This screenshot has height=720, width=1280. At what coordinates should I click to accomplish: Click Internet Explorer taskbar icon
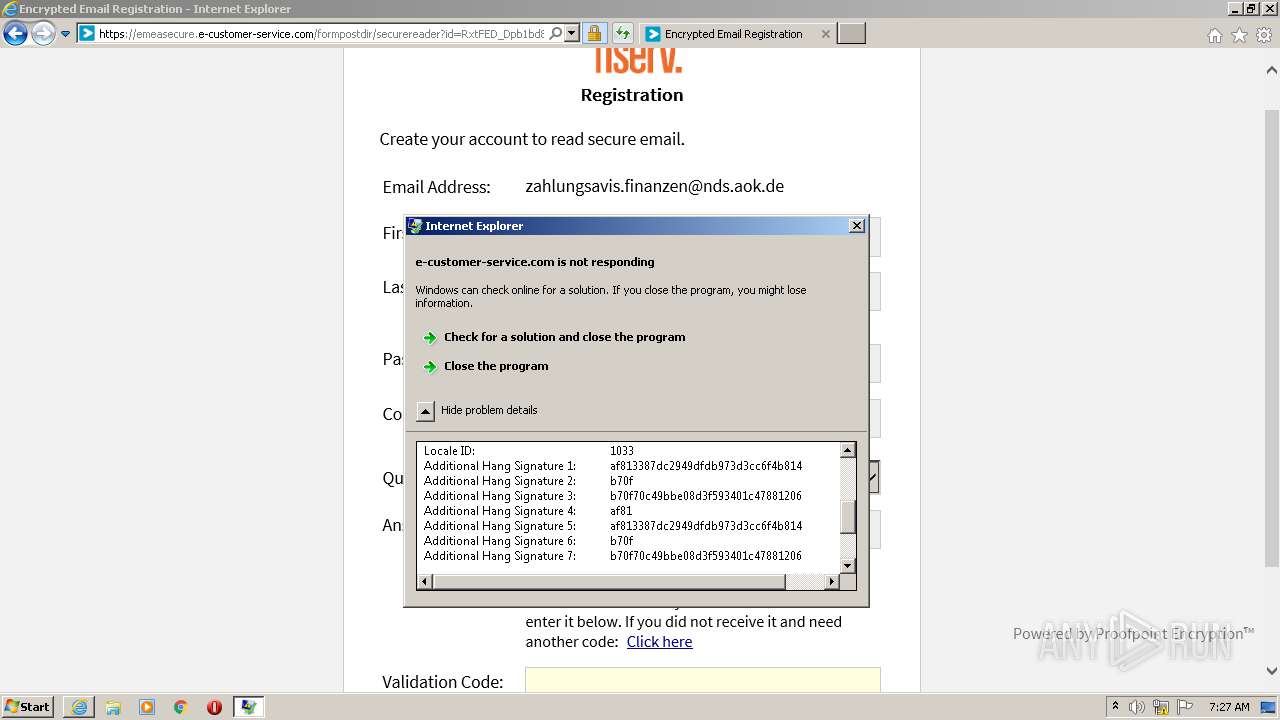tap(79, 707)
